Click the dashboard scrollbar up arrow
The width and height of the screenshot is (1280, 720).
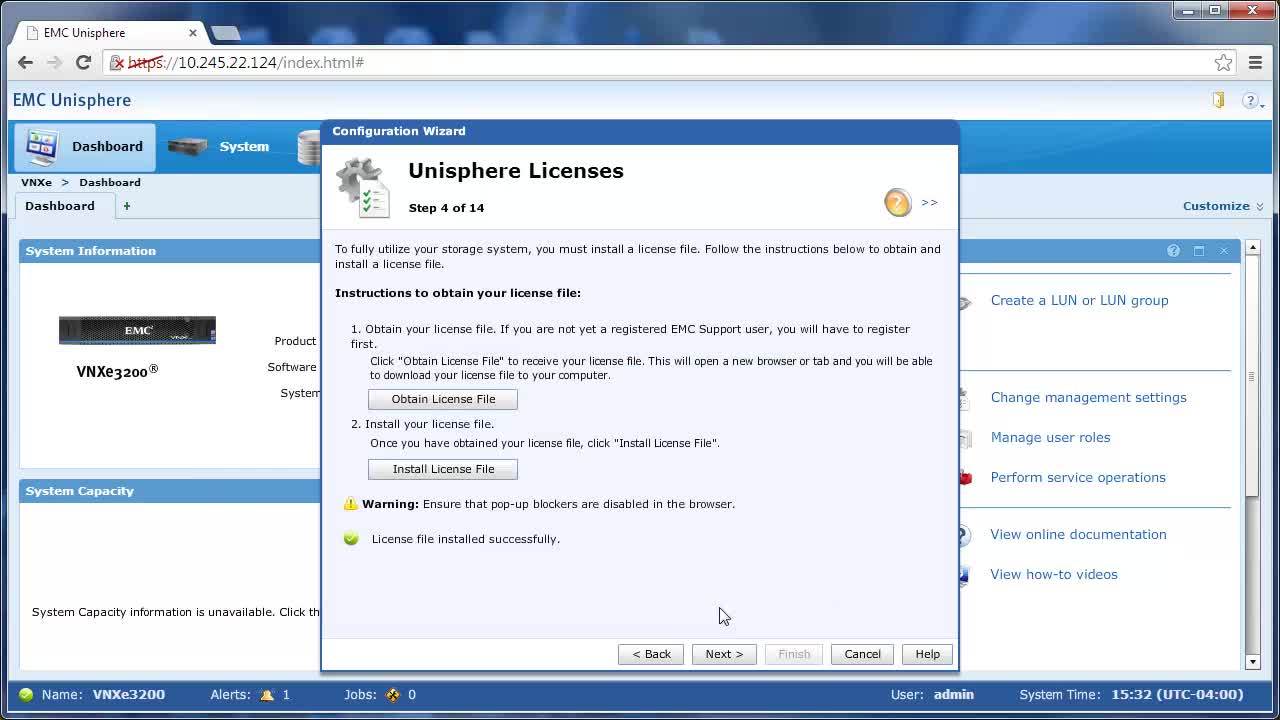click(1252, 247)
